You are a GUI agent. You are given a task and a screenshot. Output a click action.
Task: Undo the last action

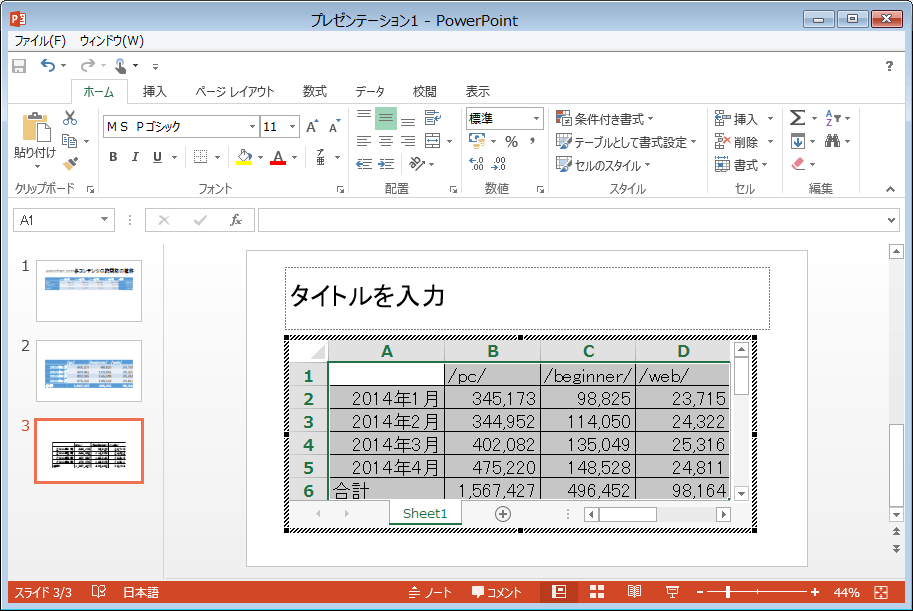[48, 66]
